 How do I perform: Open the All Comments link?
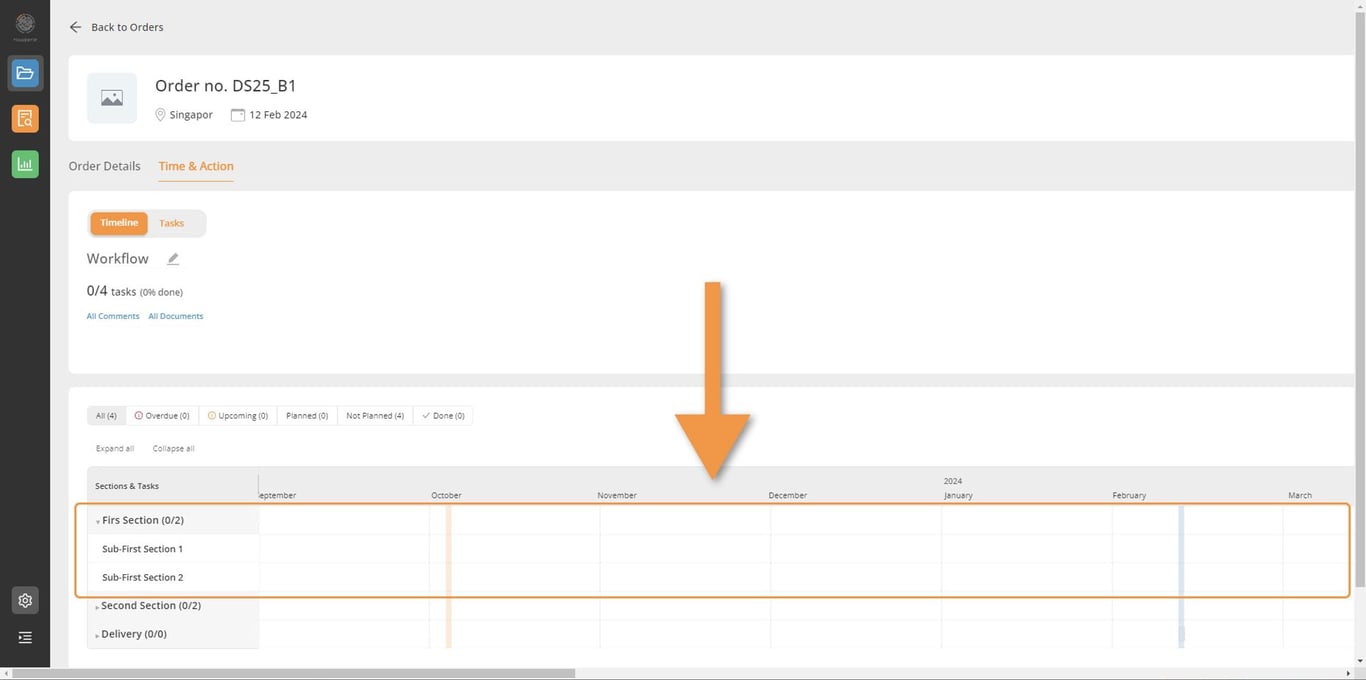coord(113,316)
